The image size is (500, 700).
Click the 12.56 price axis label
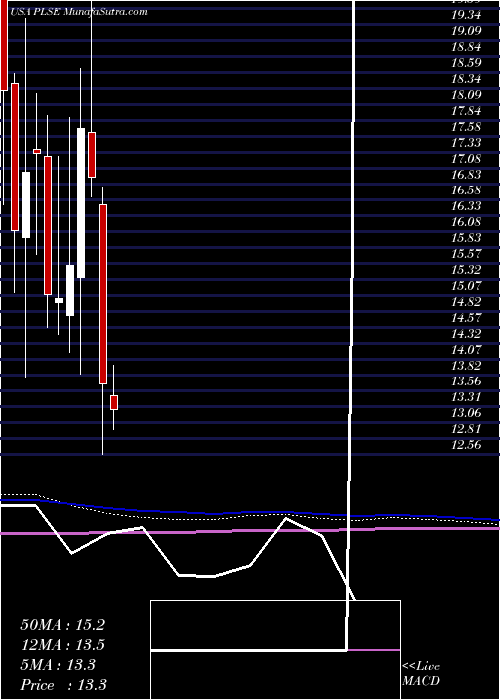click(466, 445)
